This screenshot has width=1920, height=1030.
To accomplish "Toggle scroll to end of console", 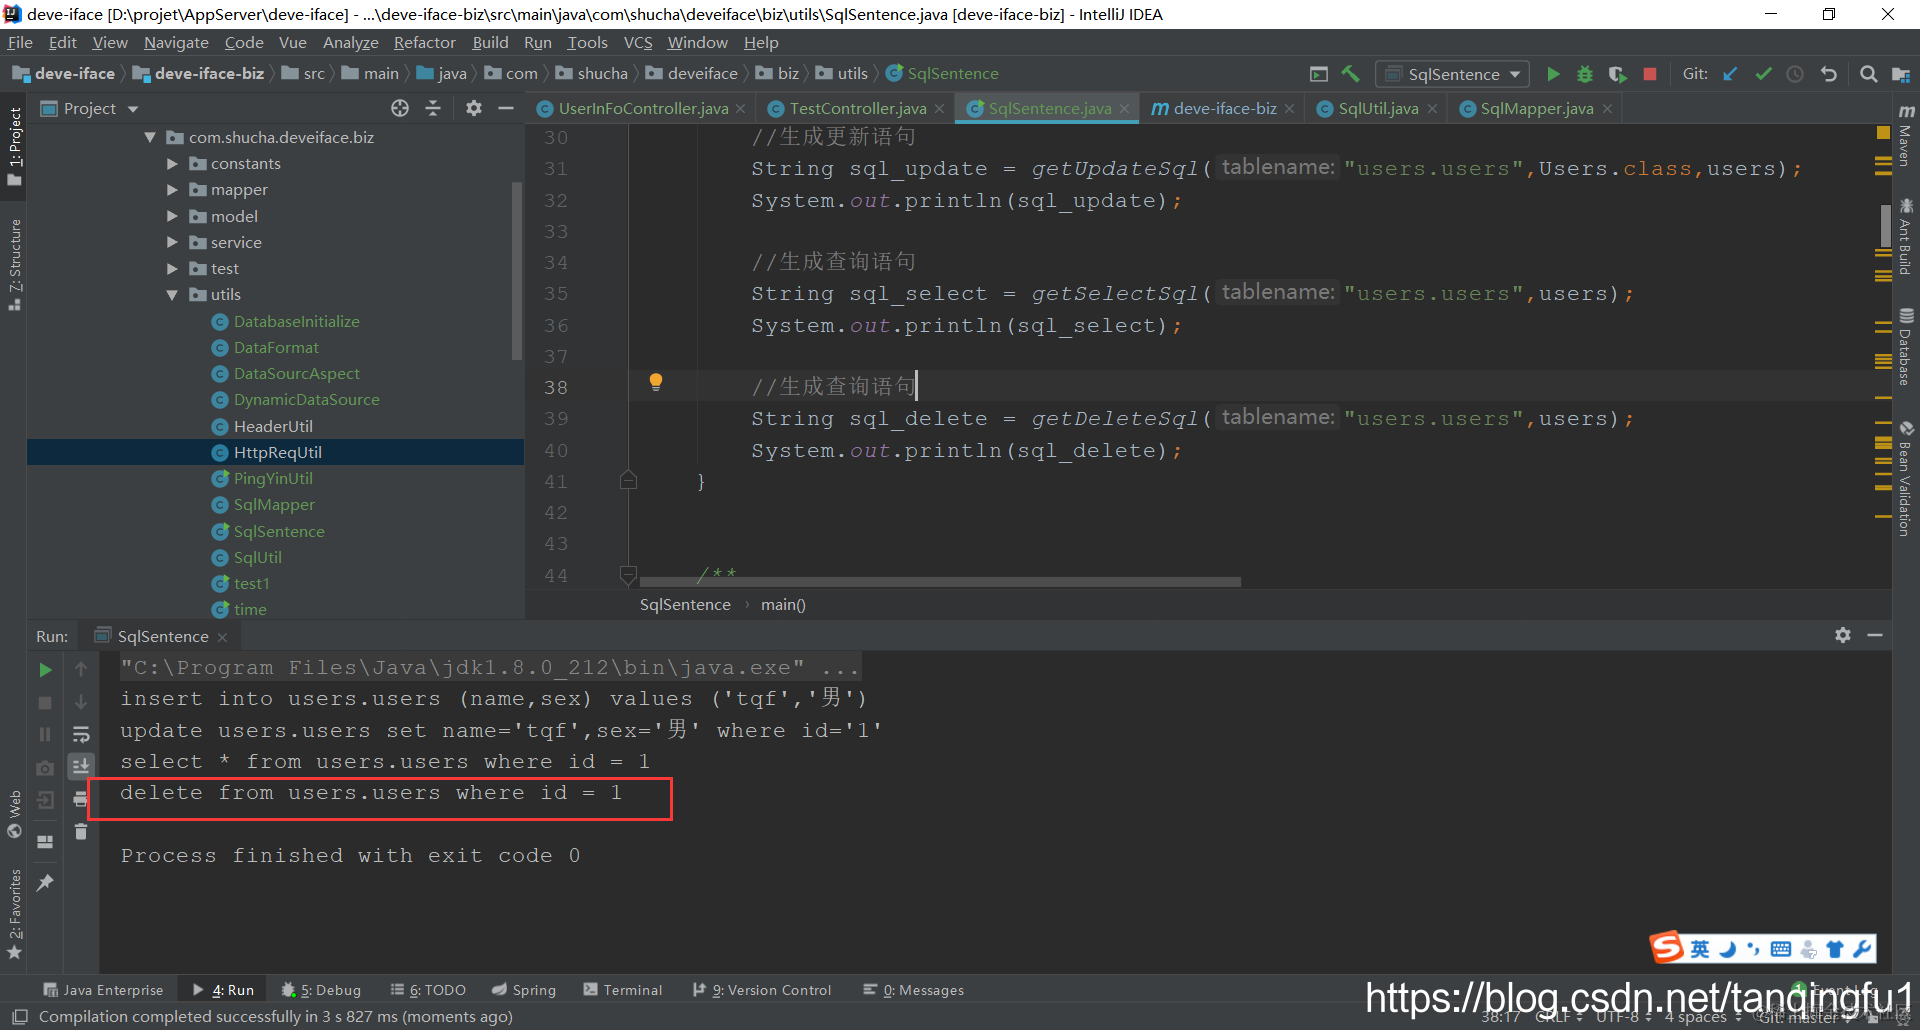I will coord(81,767).
